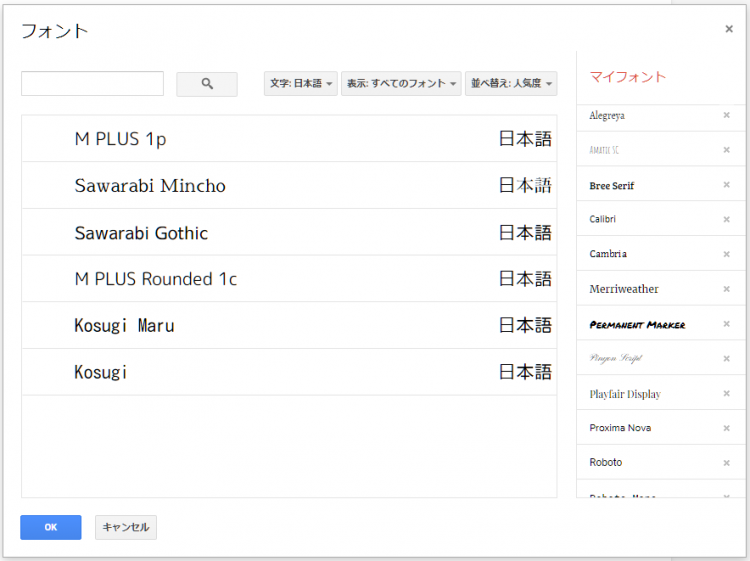Confirm with the blue OK button

(x=51, y=527)
